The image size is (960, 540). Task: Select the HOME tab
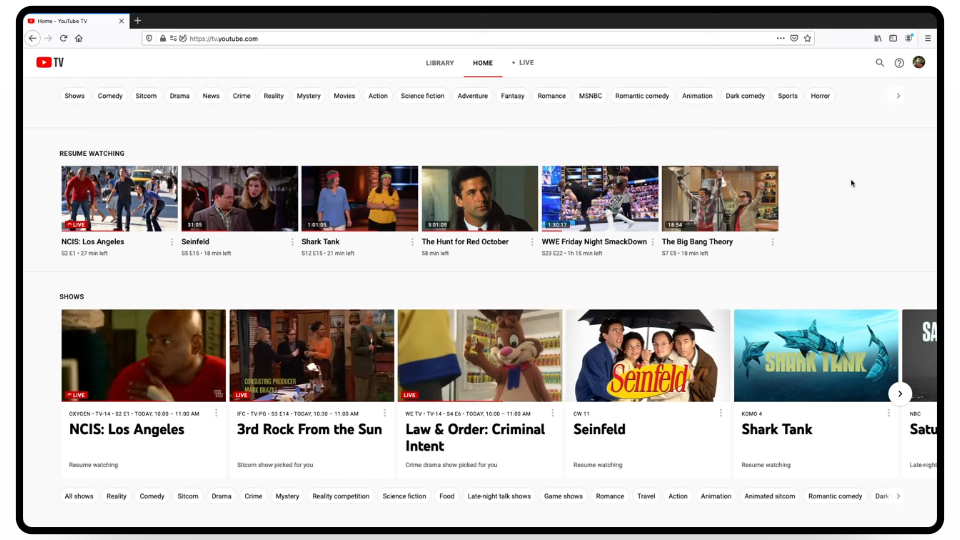point(482,62)
